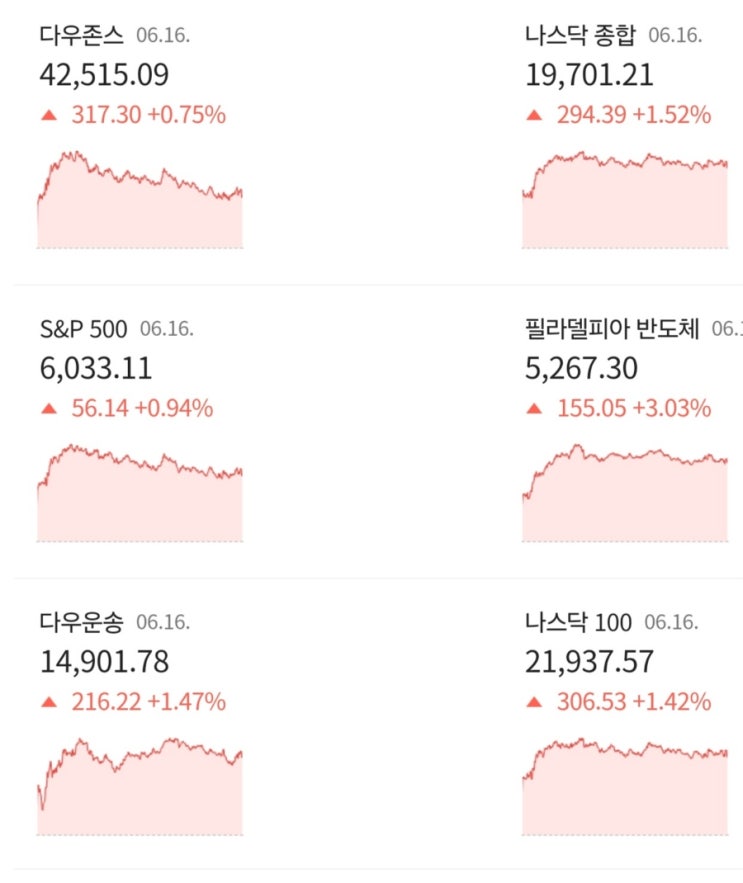View the 나스닥 100 mini chart
The height and width of the screenshot is (883, 743).
click(x=625, y=787)
